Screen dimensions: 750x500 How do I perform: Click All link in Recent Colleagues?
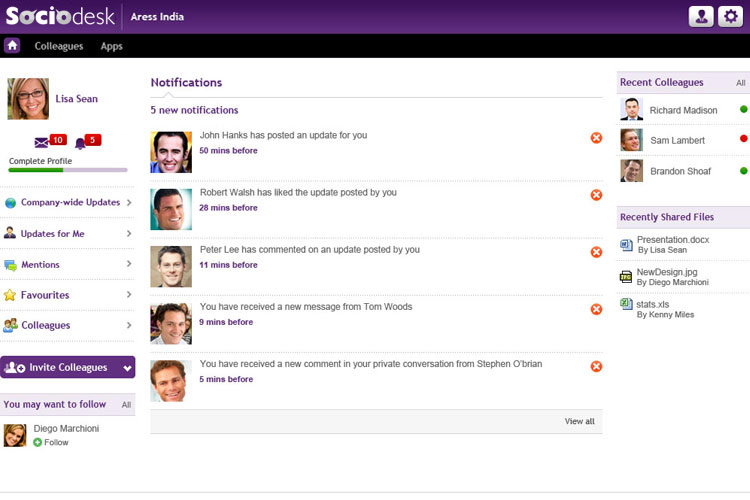click(x=740, y=83)
